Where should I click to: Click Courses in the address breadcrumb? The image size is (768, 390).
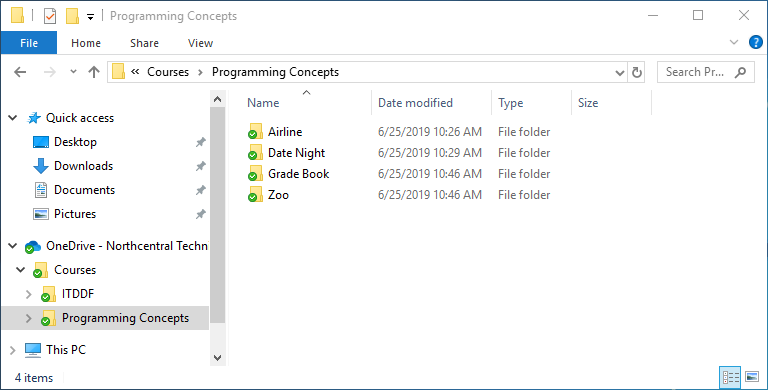(168, 72)
